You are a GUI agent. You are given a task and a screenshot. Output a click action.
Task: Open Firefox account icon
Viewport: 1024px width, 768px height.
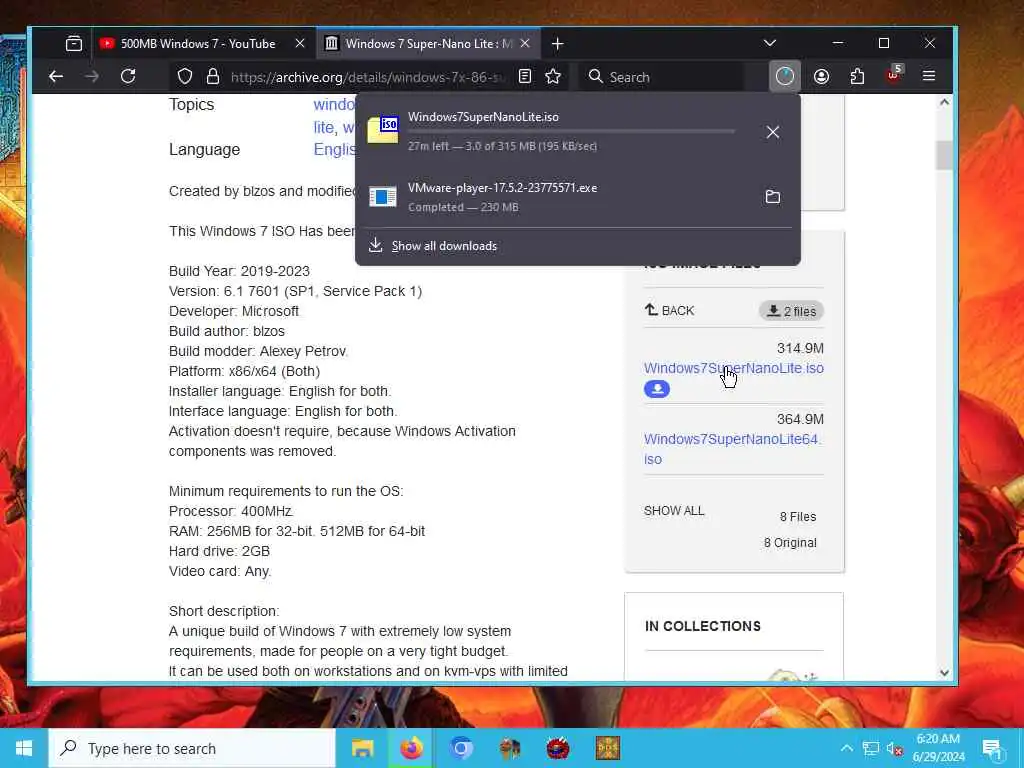click(821, 76)
